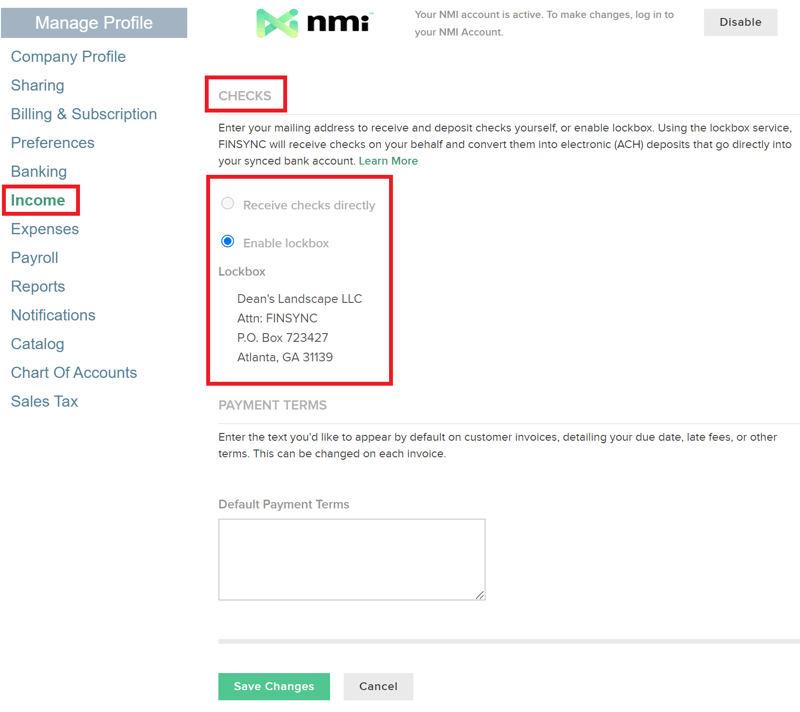Cancel the current edits

click(x=378, y=686)
